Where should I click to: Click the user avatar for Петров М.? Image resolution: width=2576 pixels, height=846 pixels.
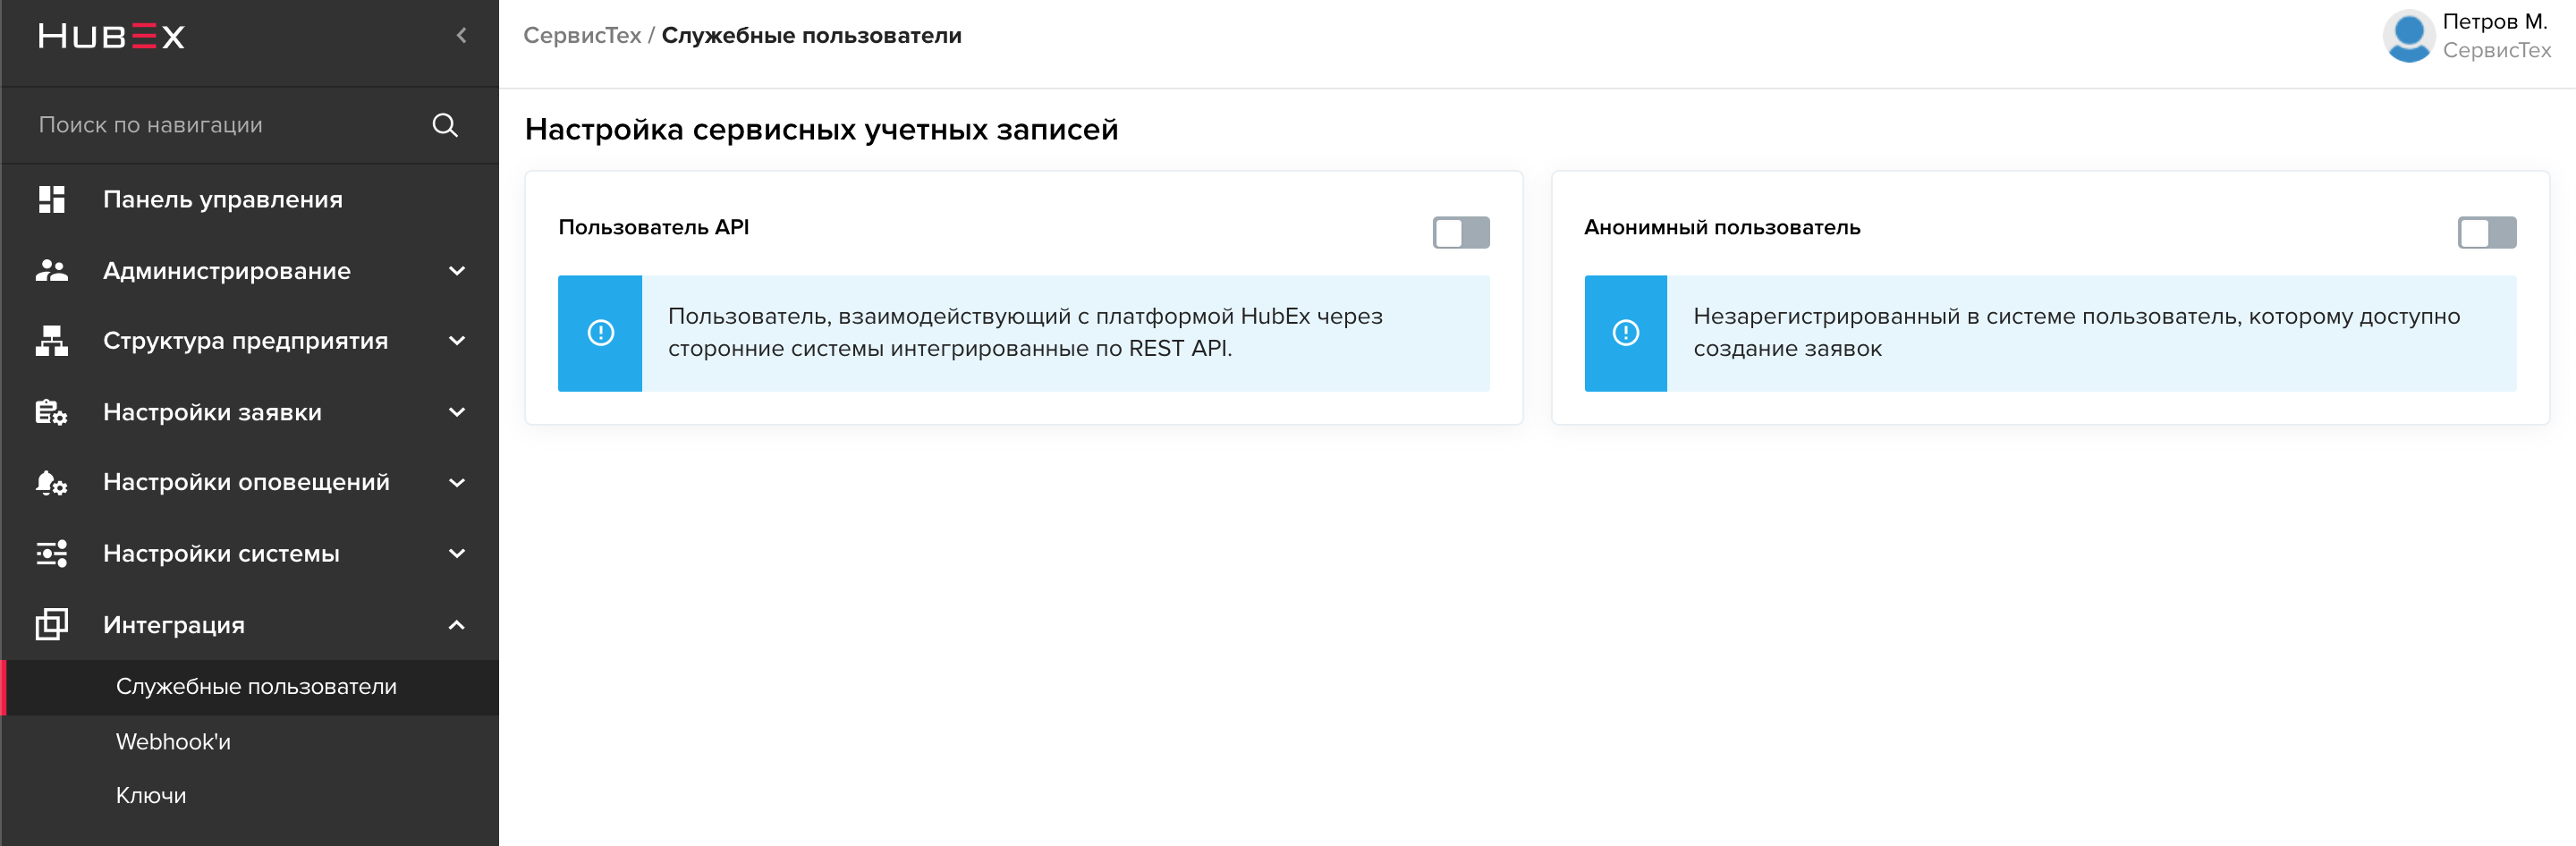click(x=2408, y=37)
